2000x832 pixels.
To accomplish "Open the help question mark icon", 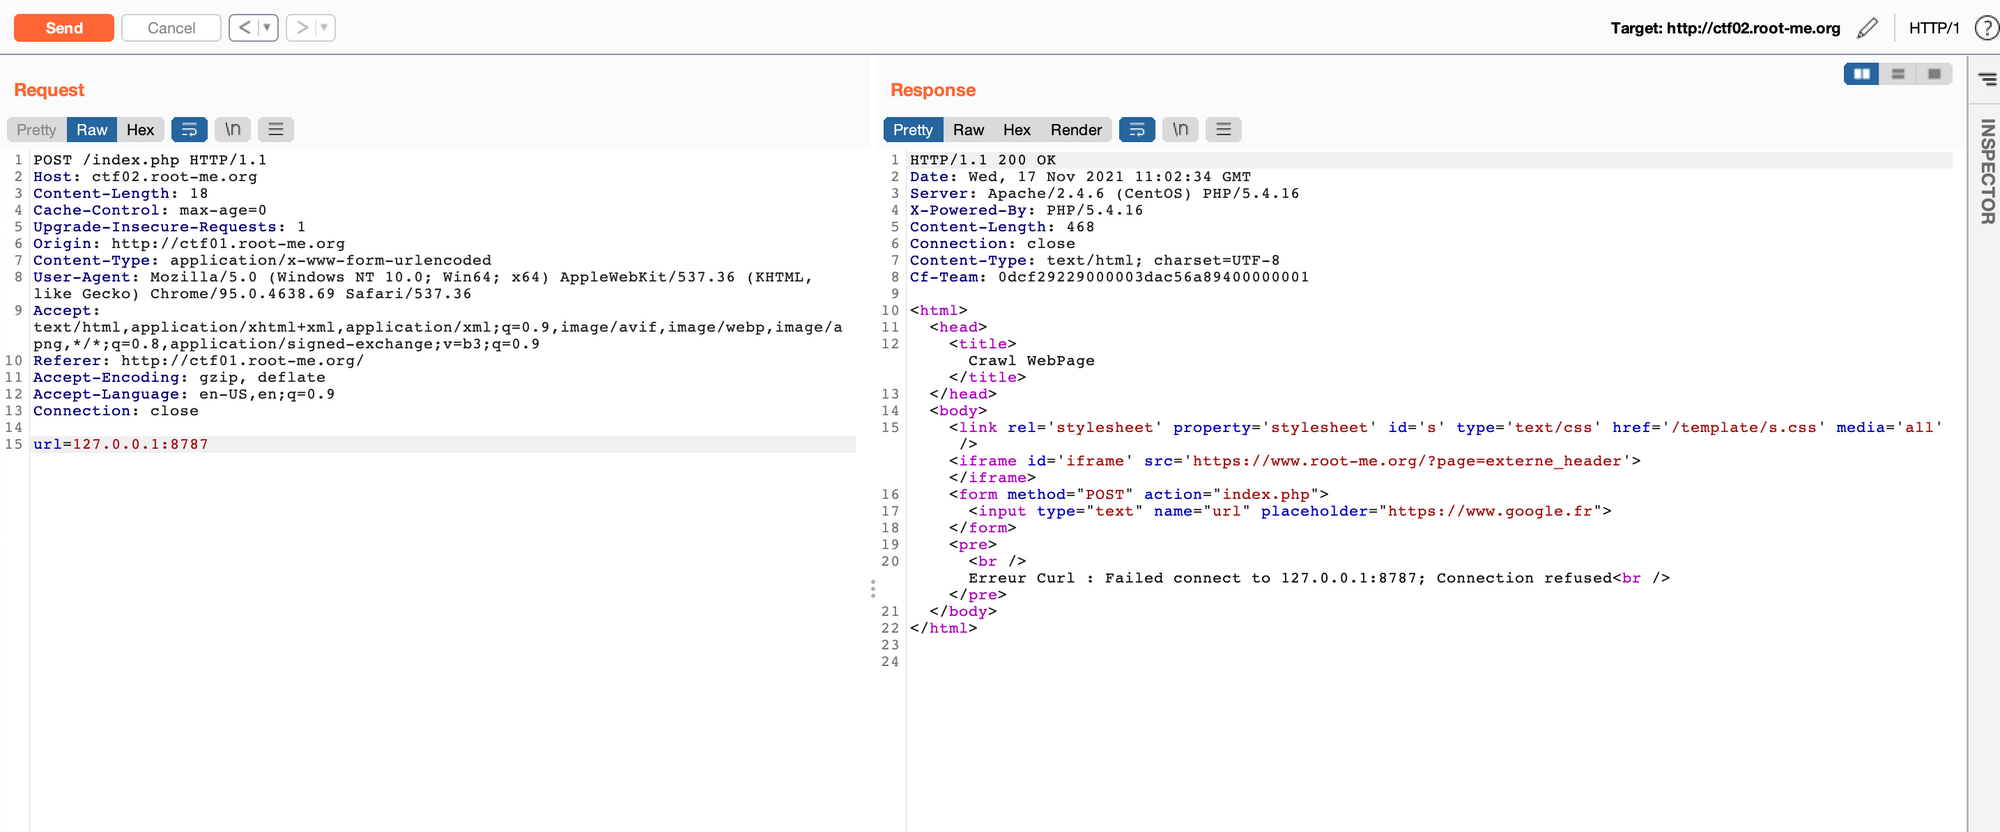I will pyautogui.click(x=1987, y=28).
